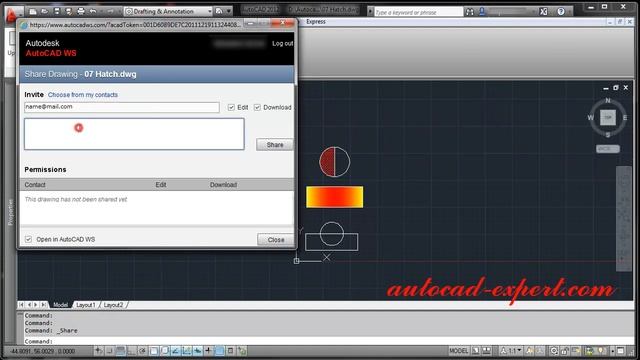Select the Model layout tab
The height and width of the screenshot is (360, 640).
(x=60, y=305)
